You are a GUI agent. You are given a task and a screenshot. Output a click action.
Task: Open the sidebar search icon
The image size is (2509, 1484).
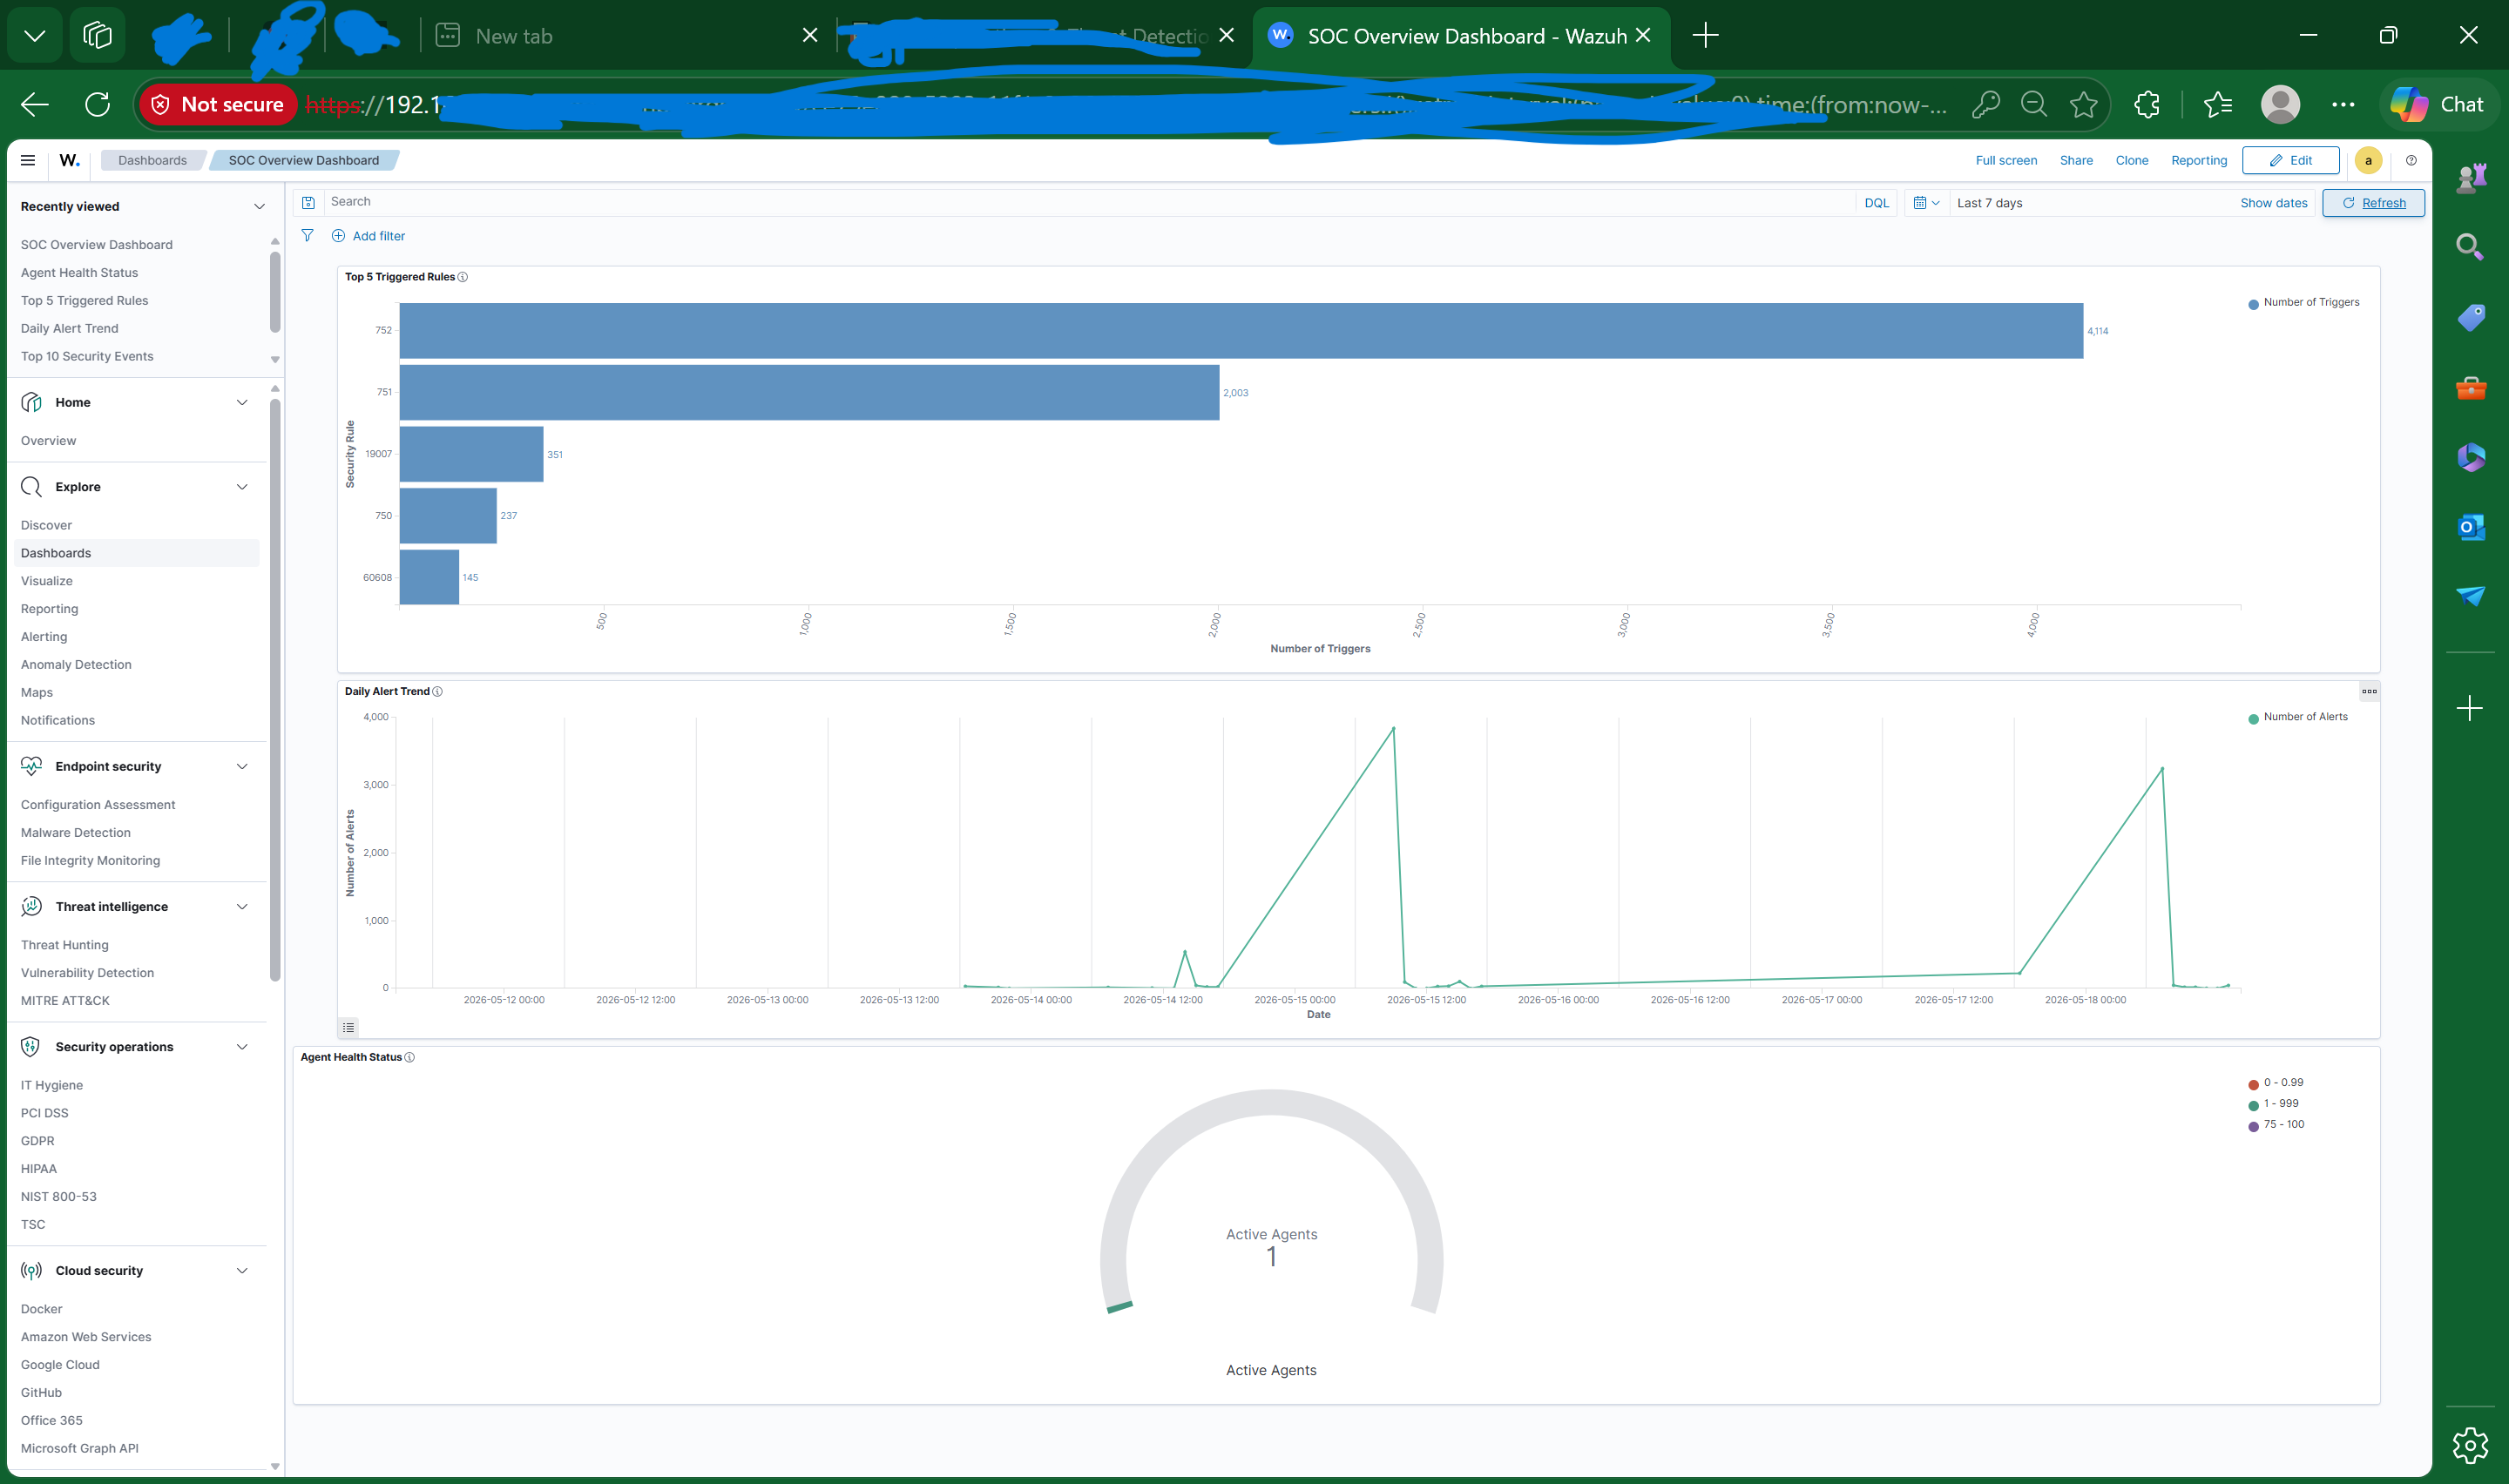pos(2470,246)
